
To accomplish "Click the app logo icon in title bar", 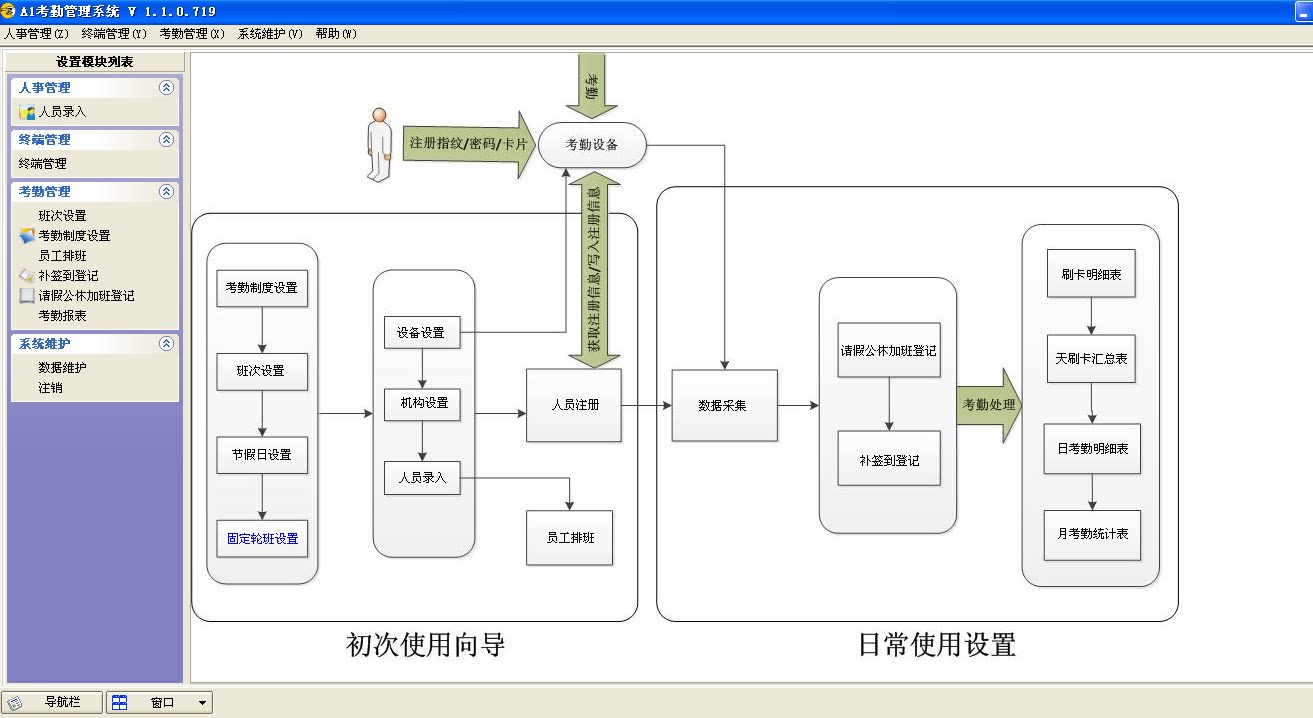I will [8, 11].
